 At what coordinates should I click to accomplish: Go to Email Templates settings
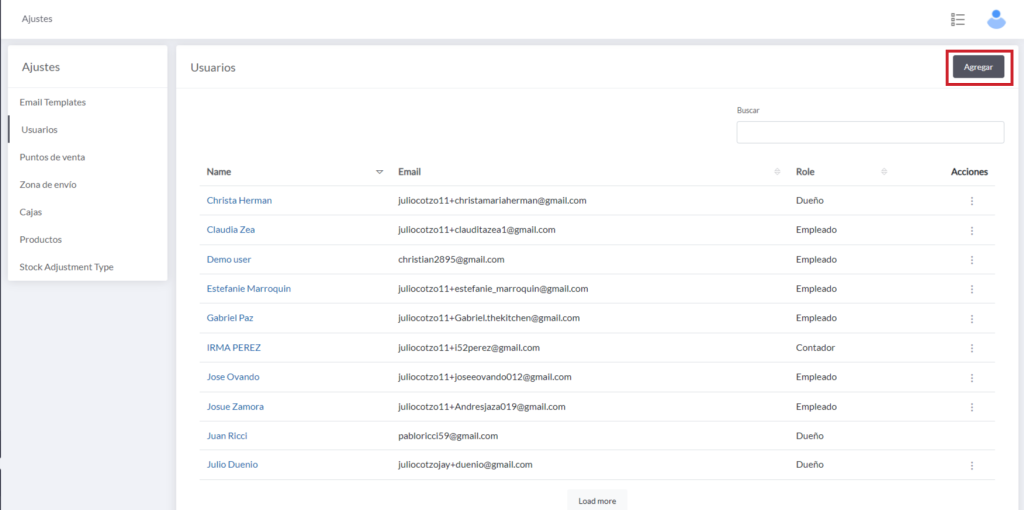[53, 102]
